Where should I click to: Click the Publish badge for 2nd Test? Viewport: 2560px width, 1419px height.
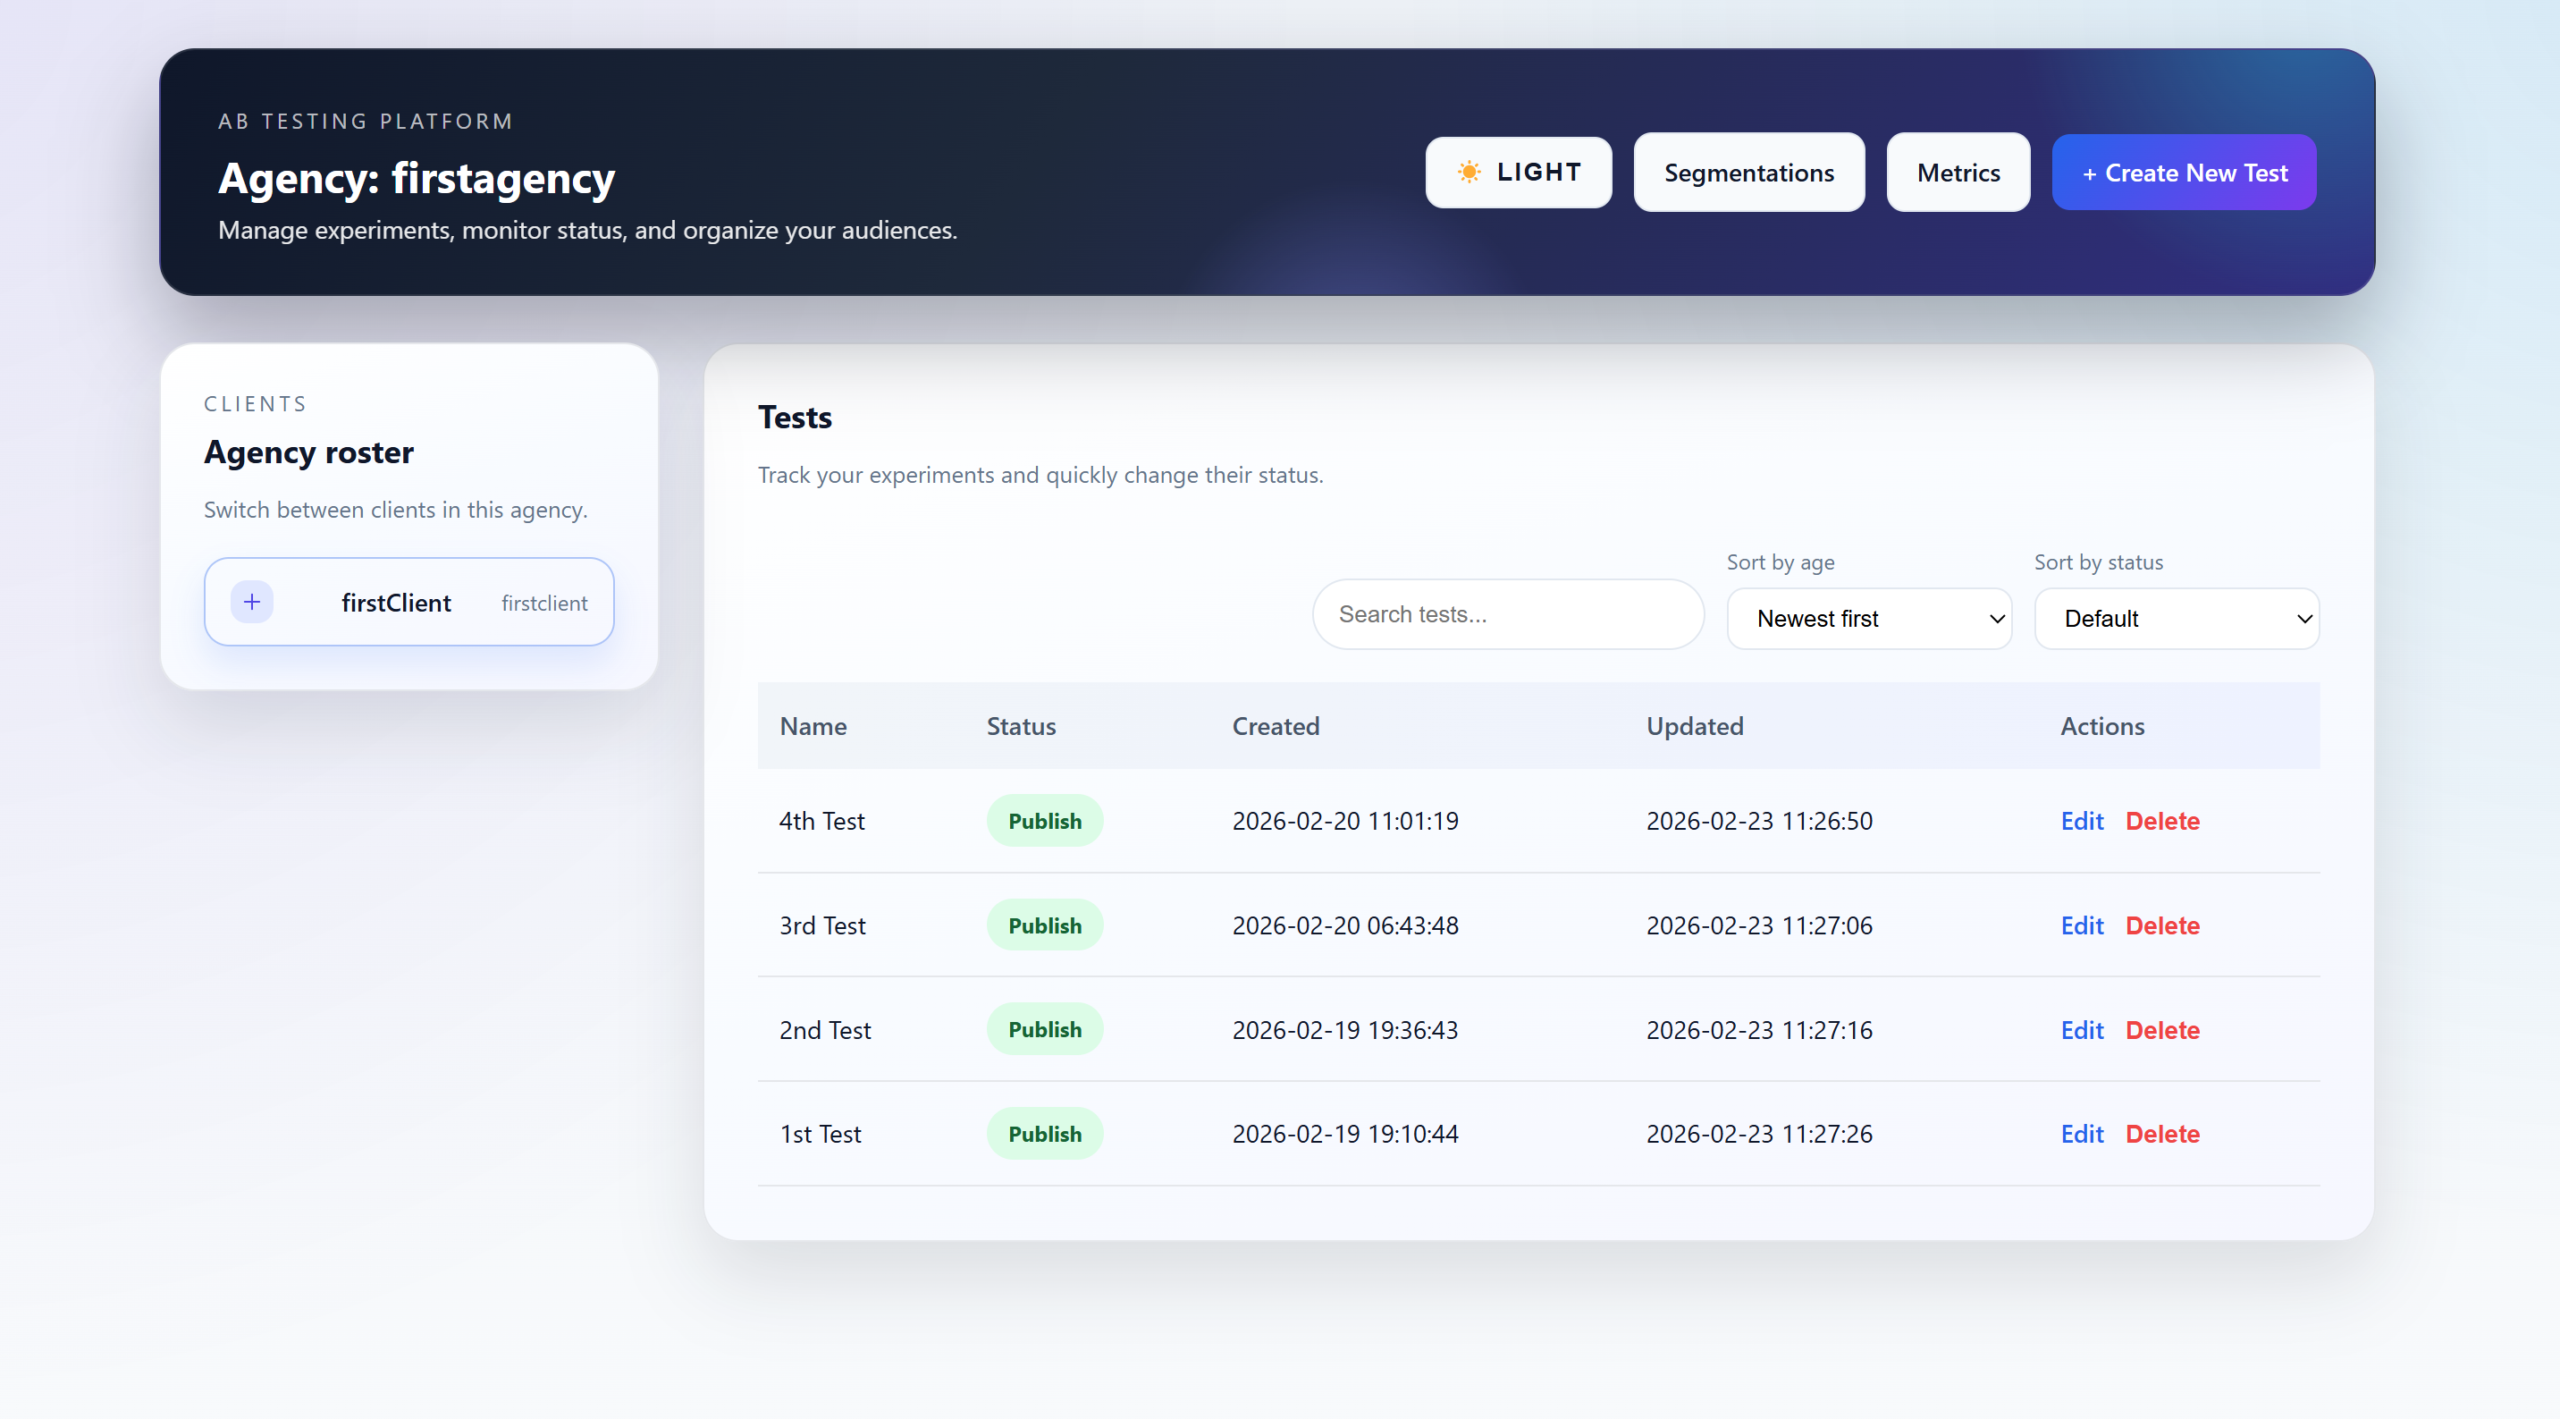click(x=1045, y=1030)
